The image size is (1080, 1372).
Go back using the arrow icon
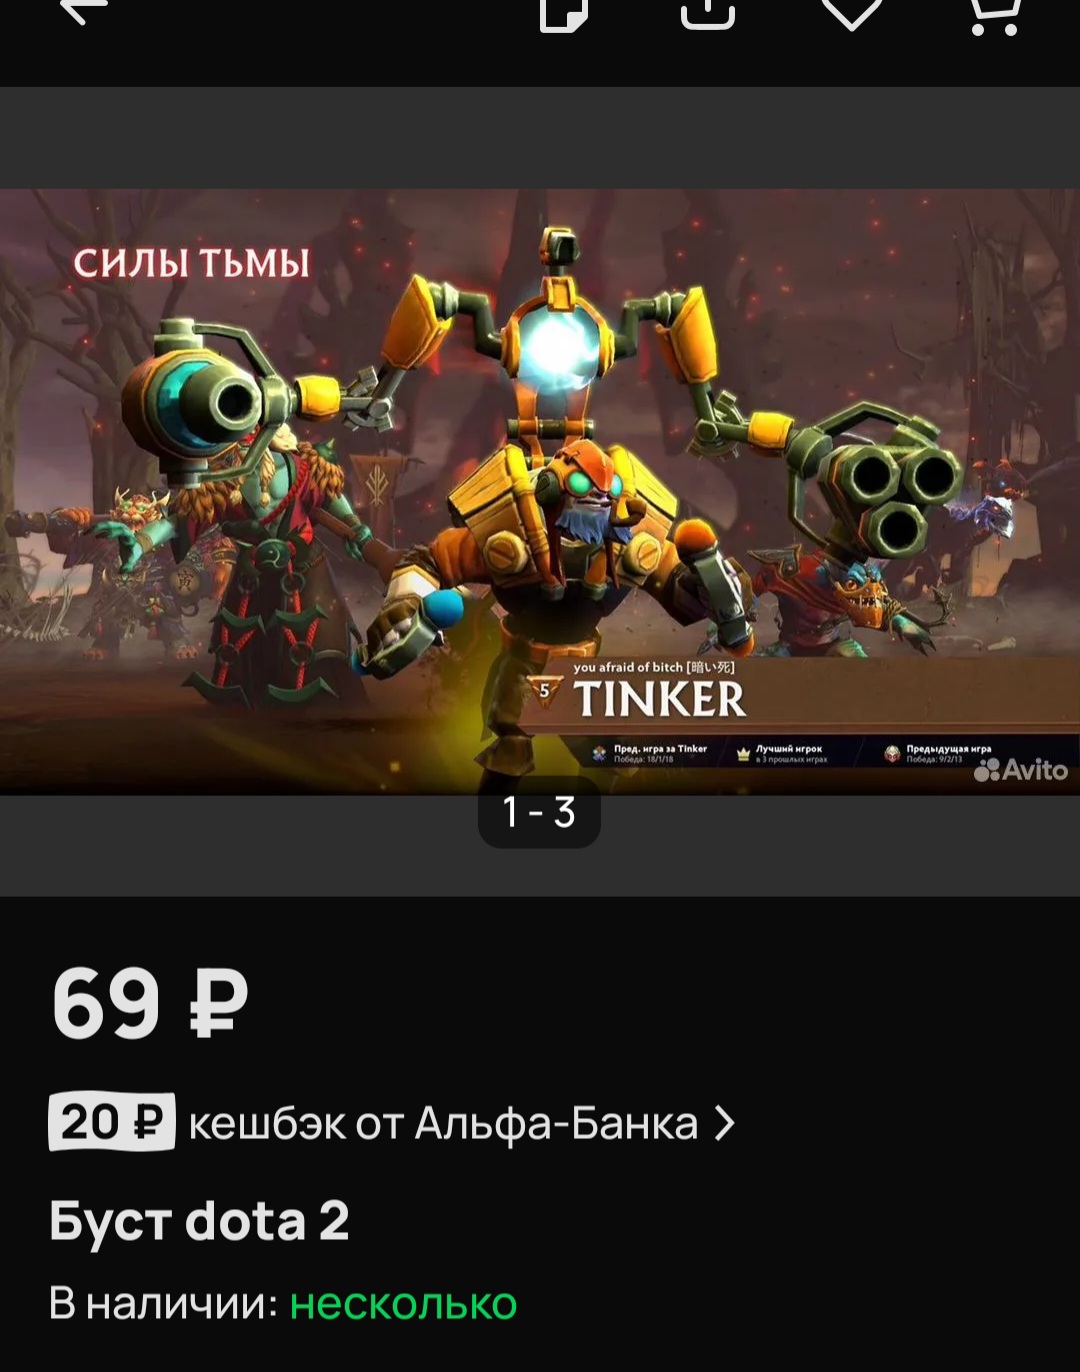click(x=84, y=12)
